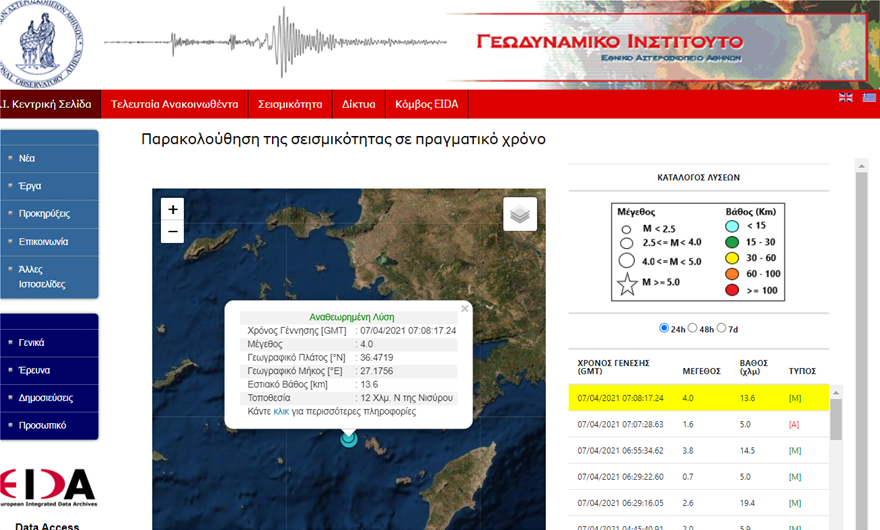Open Επικοινωνία from the sidebar

44,241
